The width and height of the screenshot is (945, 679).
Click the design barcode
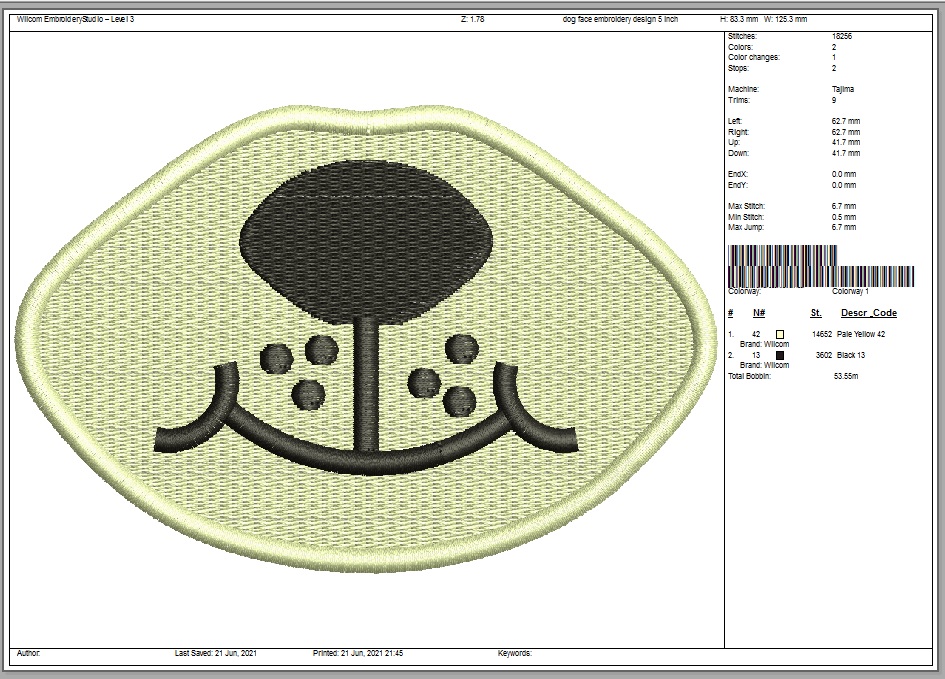click(x=820, y=276)
